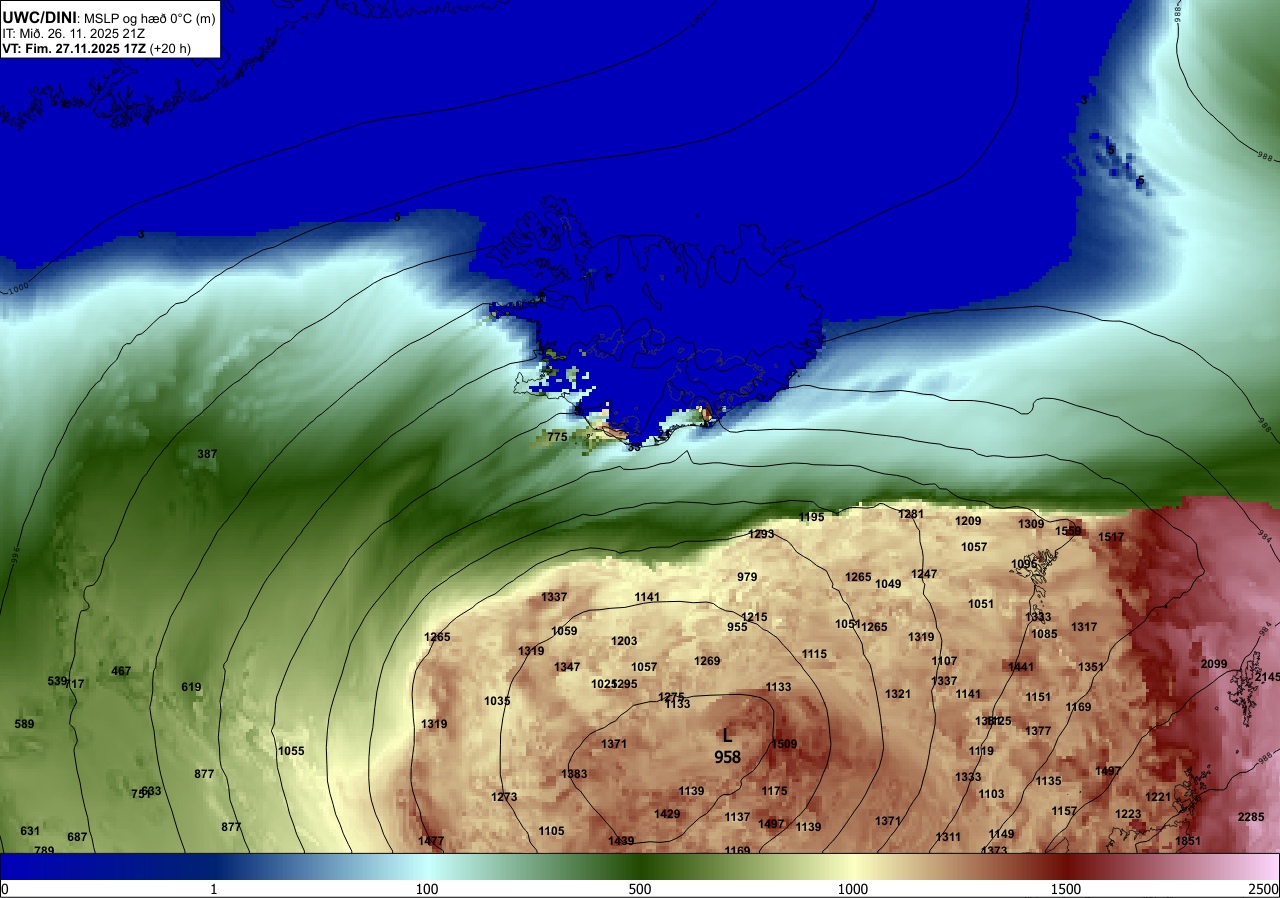Select the 1317 height label
This screenshot has width=1280, height=898.
[x=1084, y=627]
